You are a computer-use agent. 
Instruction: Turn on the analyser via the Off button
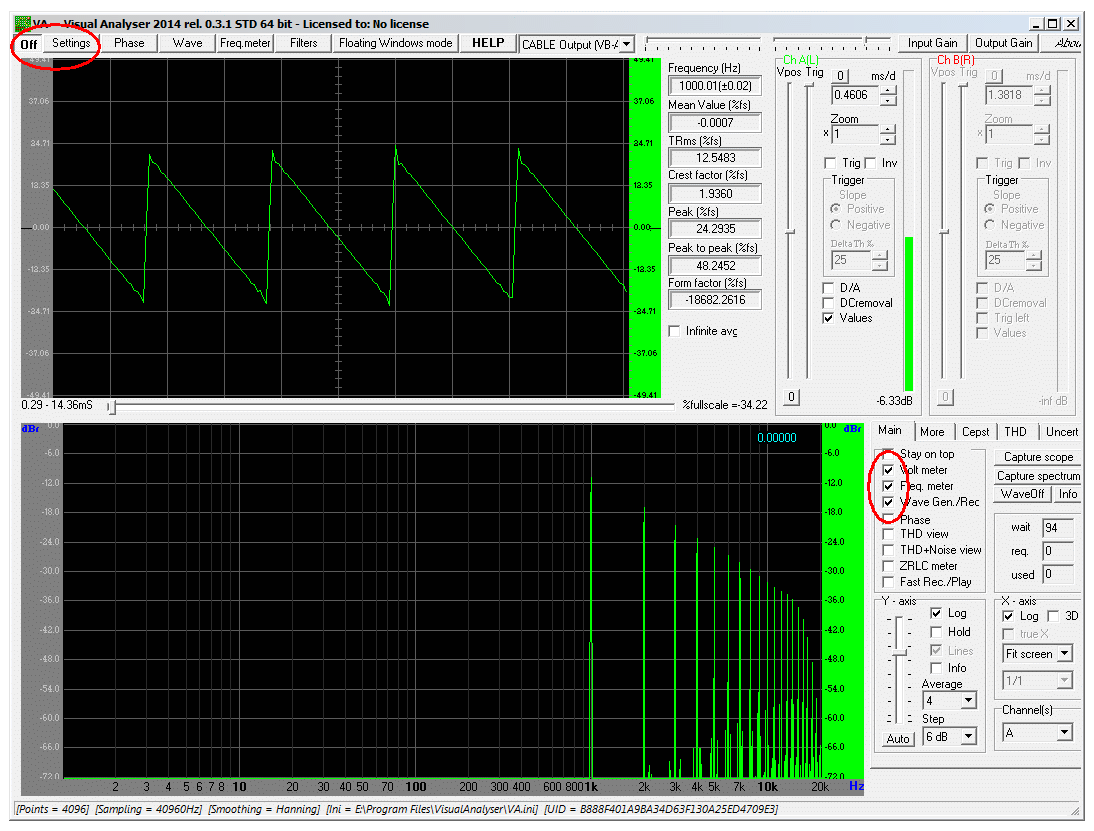tap(28, 45)
